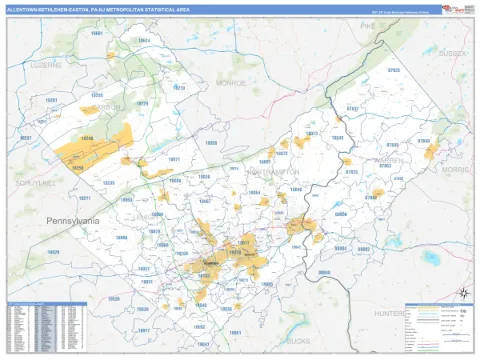The height and width of the screenshot is (360, 480).
Task: Click ZIP code 07882 label
Action: [x=371, y=197]
